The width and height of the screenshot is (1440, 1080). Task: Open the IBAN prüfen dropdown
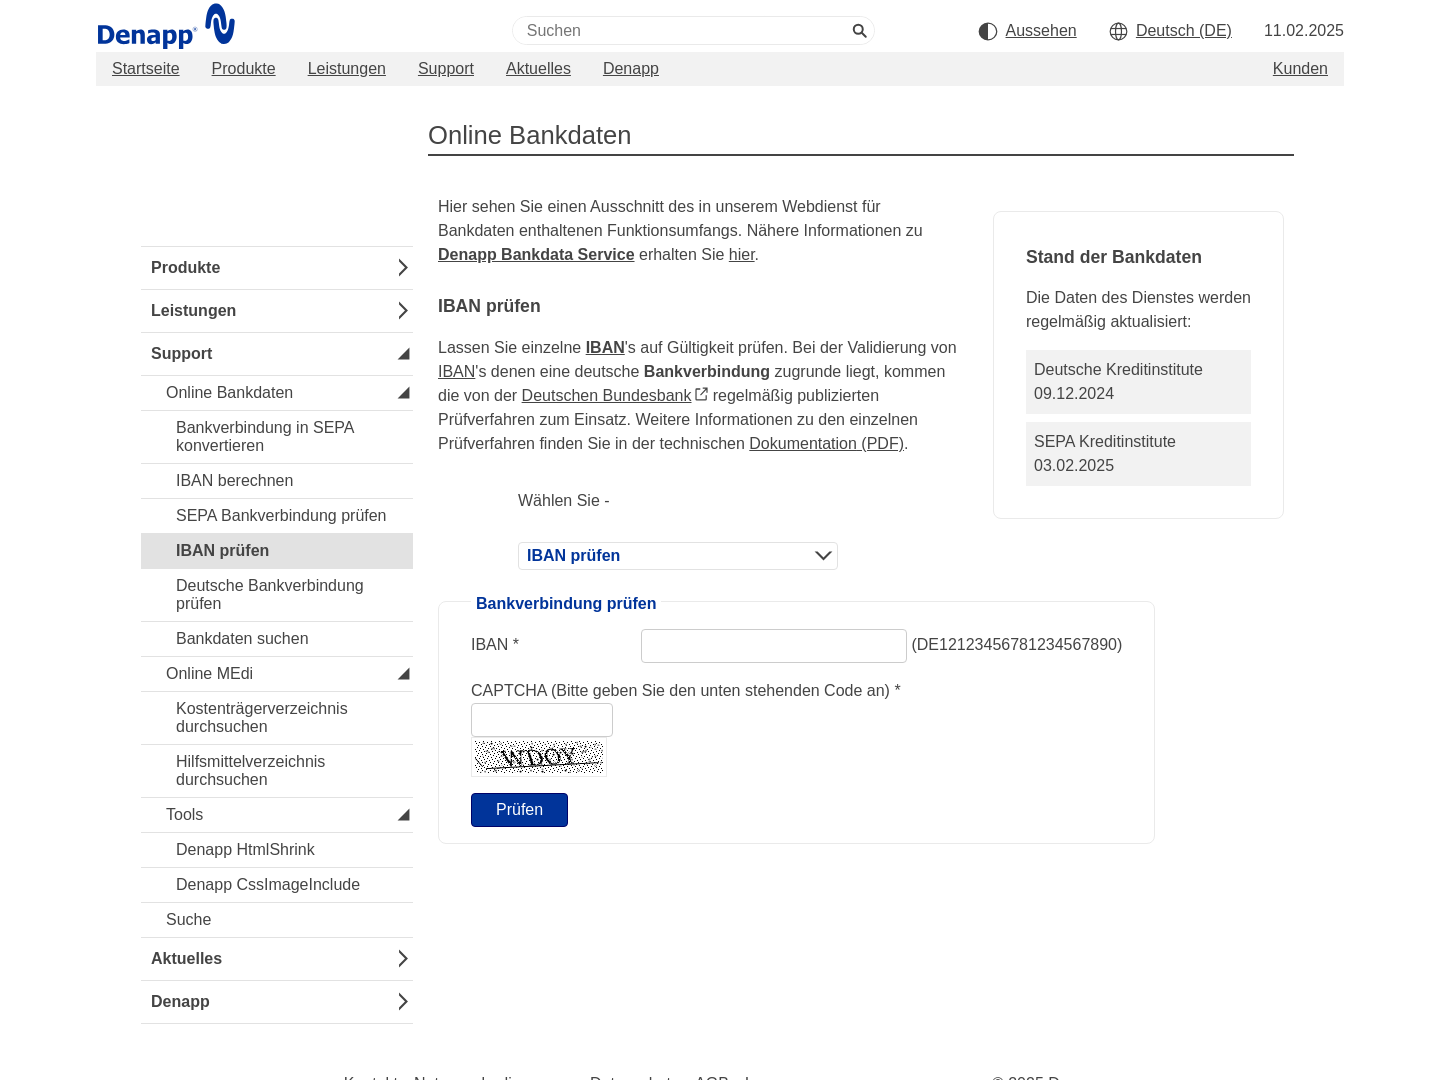pos(678,556)
